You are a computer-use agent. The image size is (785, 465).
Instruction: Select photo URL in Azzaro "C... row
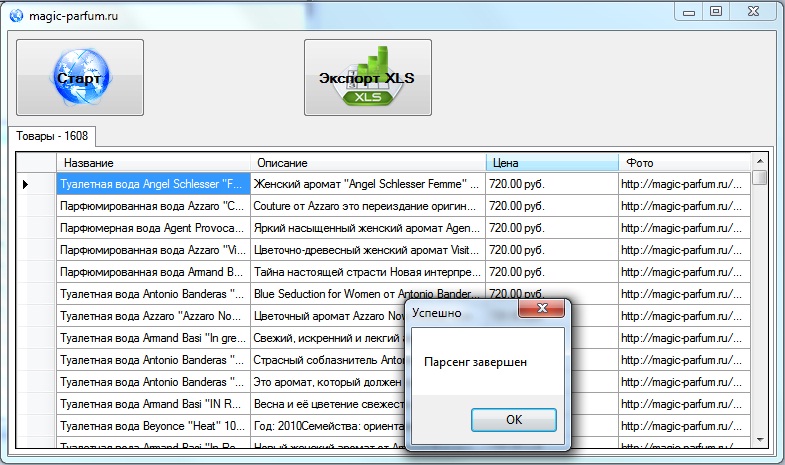click(684, 206)
